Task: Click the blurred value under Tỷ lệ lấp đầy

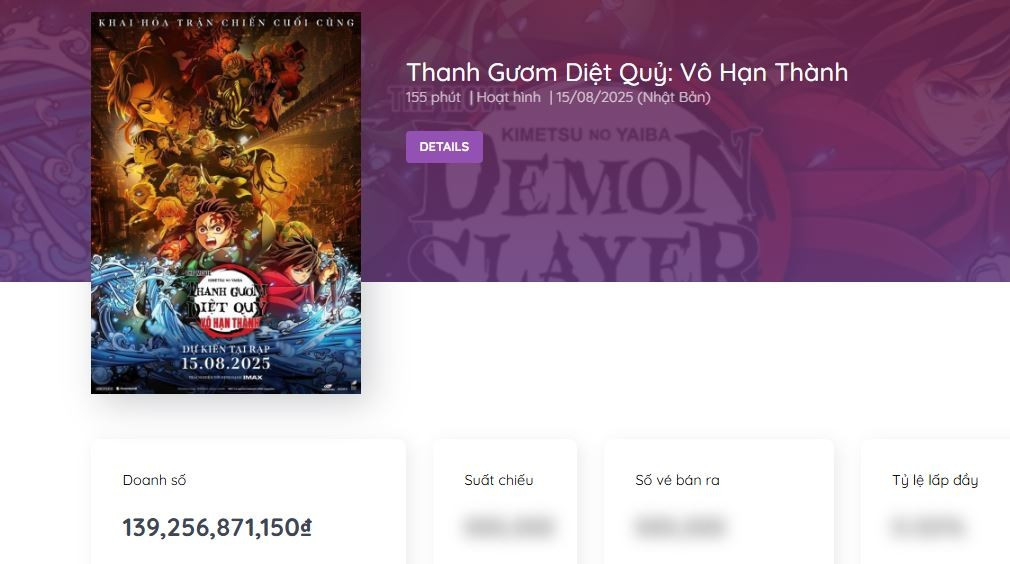Action: tap(928, 527)
